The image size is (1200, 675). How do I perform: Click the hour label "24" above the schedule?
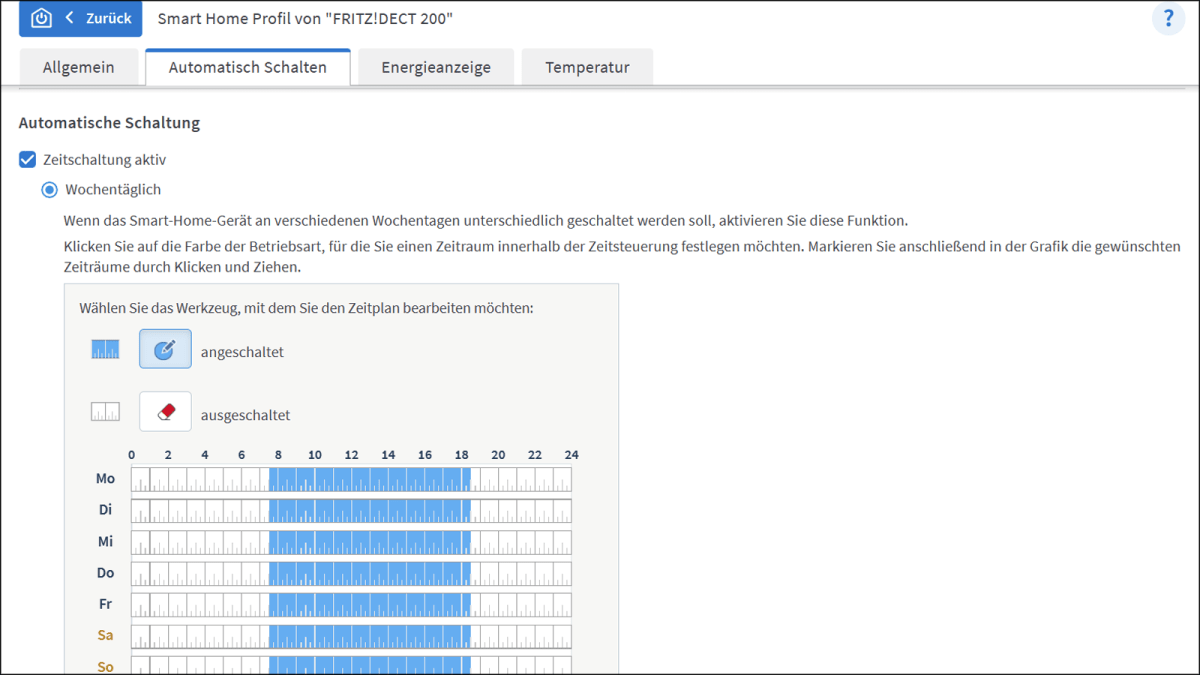[571, 455]
